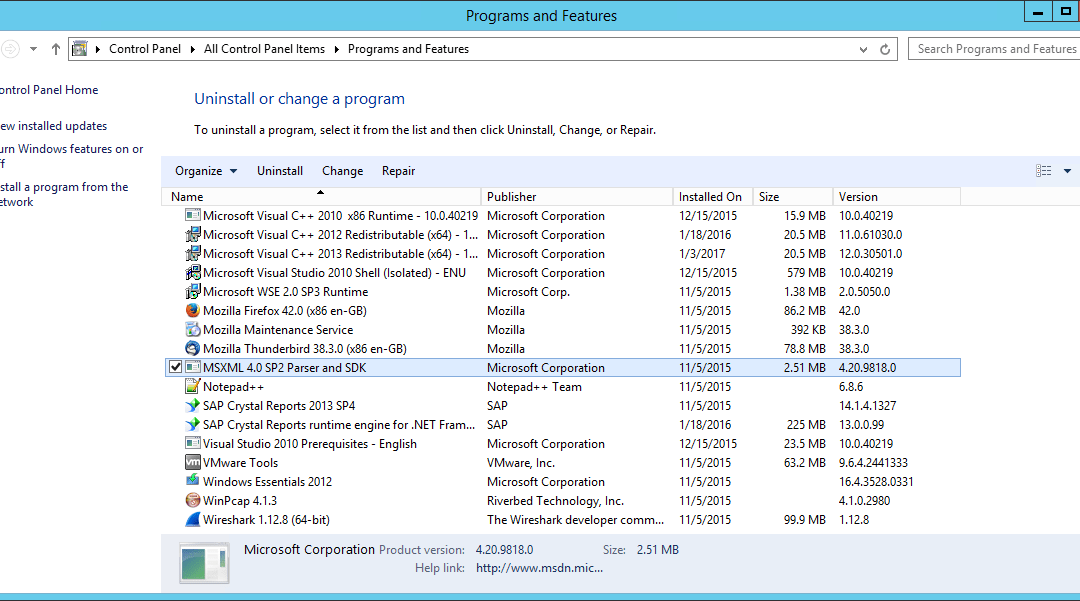This screenshot has height=601, width=1080.
Task: Click version 16.4.3528.0331 cell
Action: click(x=876, y=482)
